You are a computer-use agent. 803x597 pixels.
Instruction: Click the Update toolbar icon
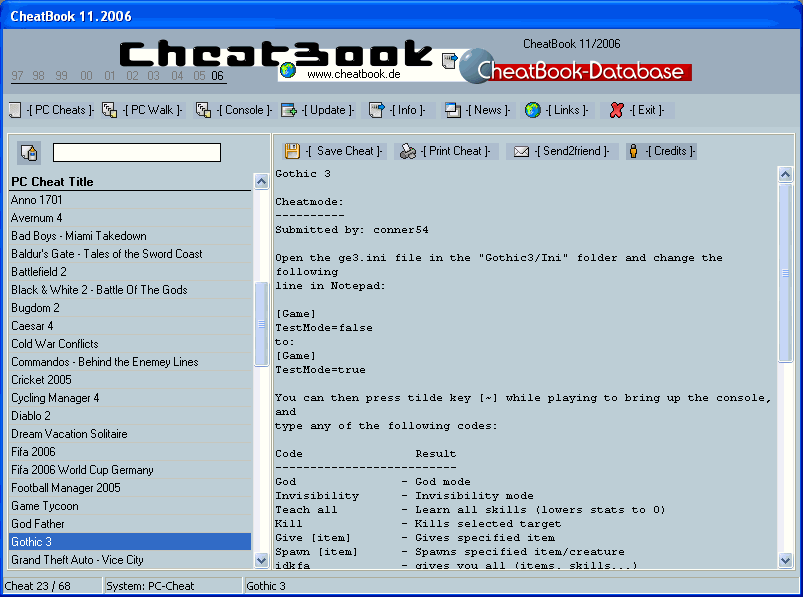click(289, 110)
